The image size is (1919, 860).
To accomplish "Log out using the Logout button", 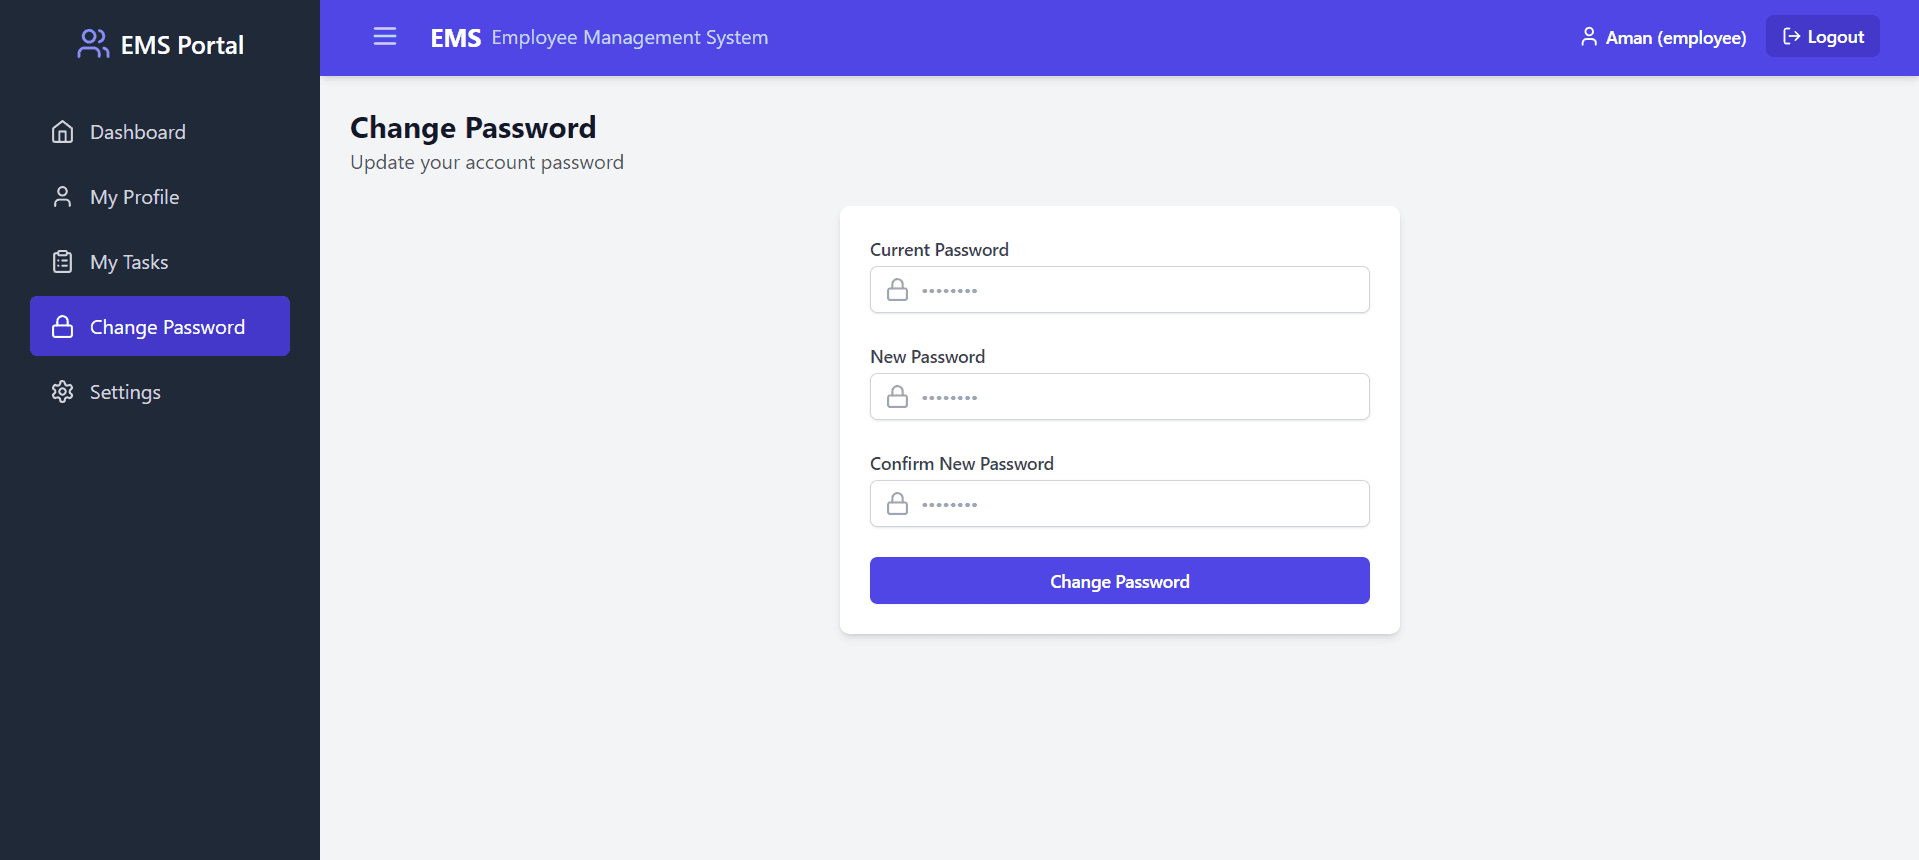I will (x=1822, y=37).
